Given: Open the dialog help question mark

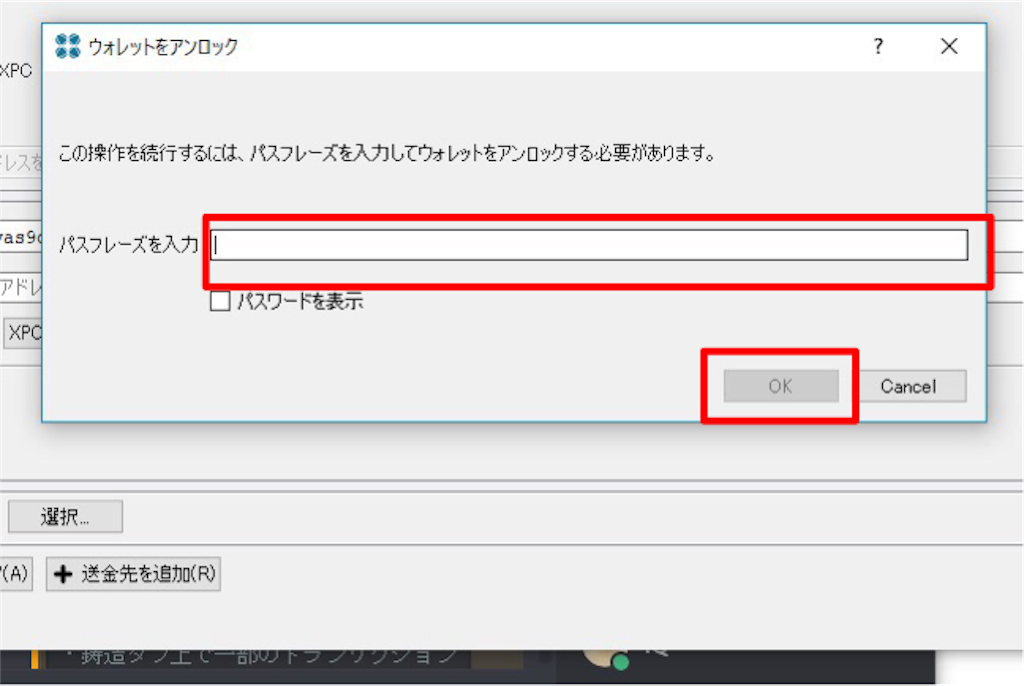Looking at the screenshot, I should (878, 46).
